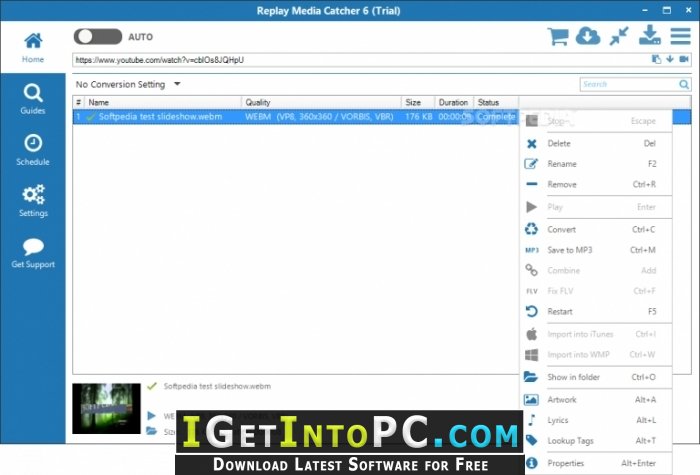
Task: Open the shopping cart purchase icon
Action: point(558,36)
